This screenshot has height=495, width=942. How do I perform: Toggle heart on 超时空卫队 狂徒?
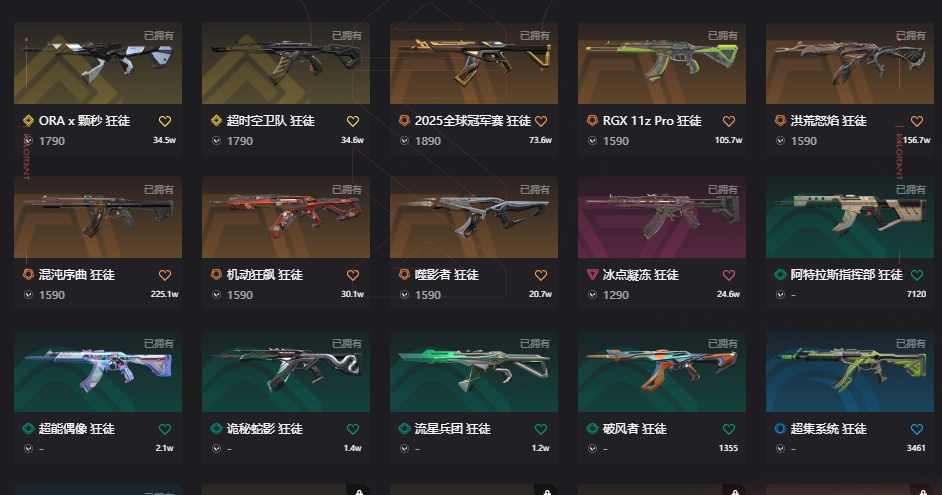click(353, 121)
